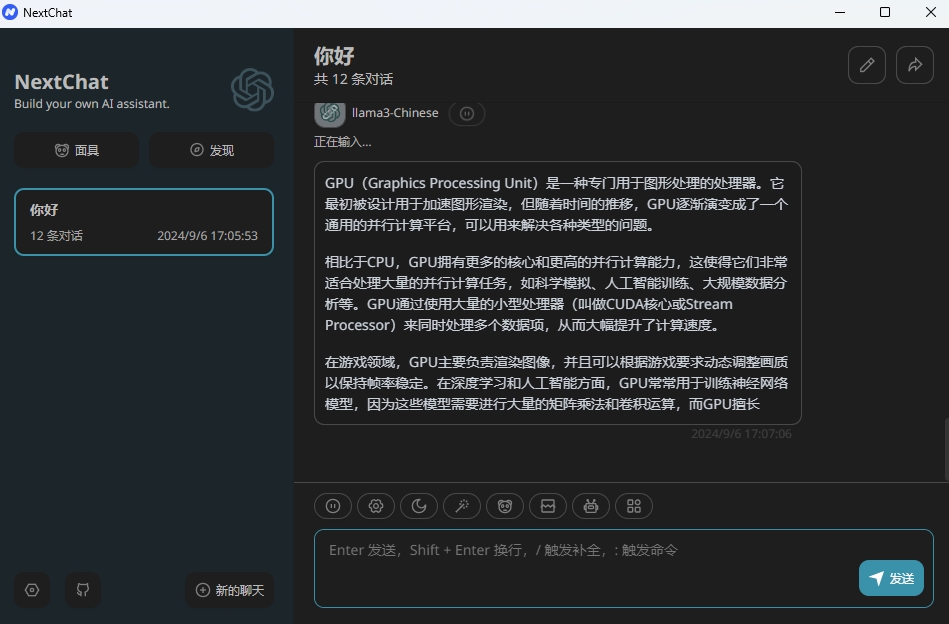Viewport: 949px width, 624px height.
Task: Click the share conversation arrow icon
Action: [914, 65]
